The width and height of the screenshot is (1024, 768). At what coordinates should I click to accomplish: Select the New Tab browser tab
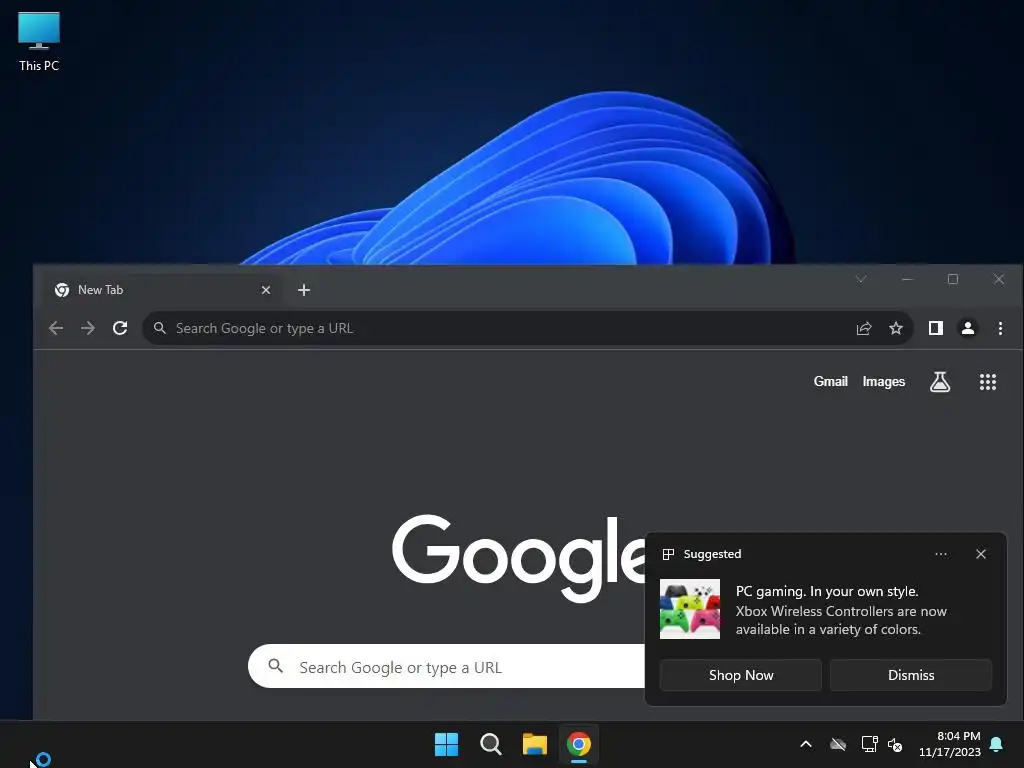point(165,290)
